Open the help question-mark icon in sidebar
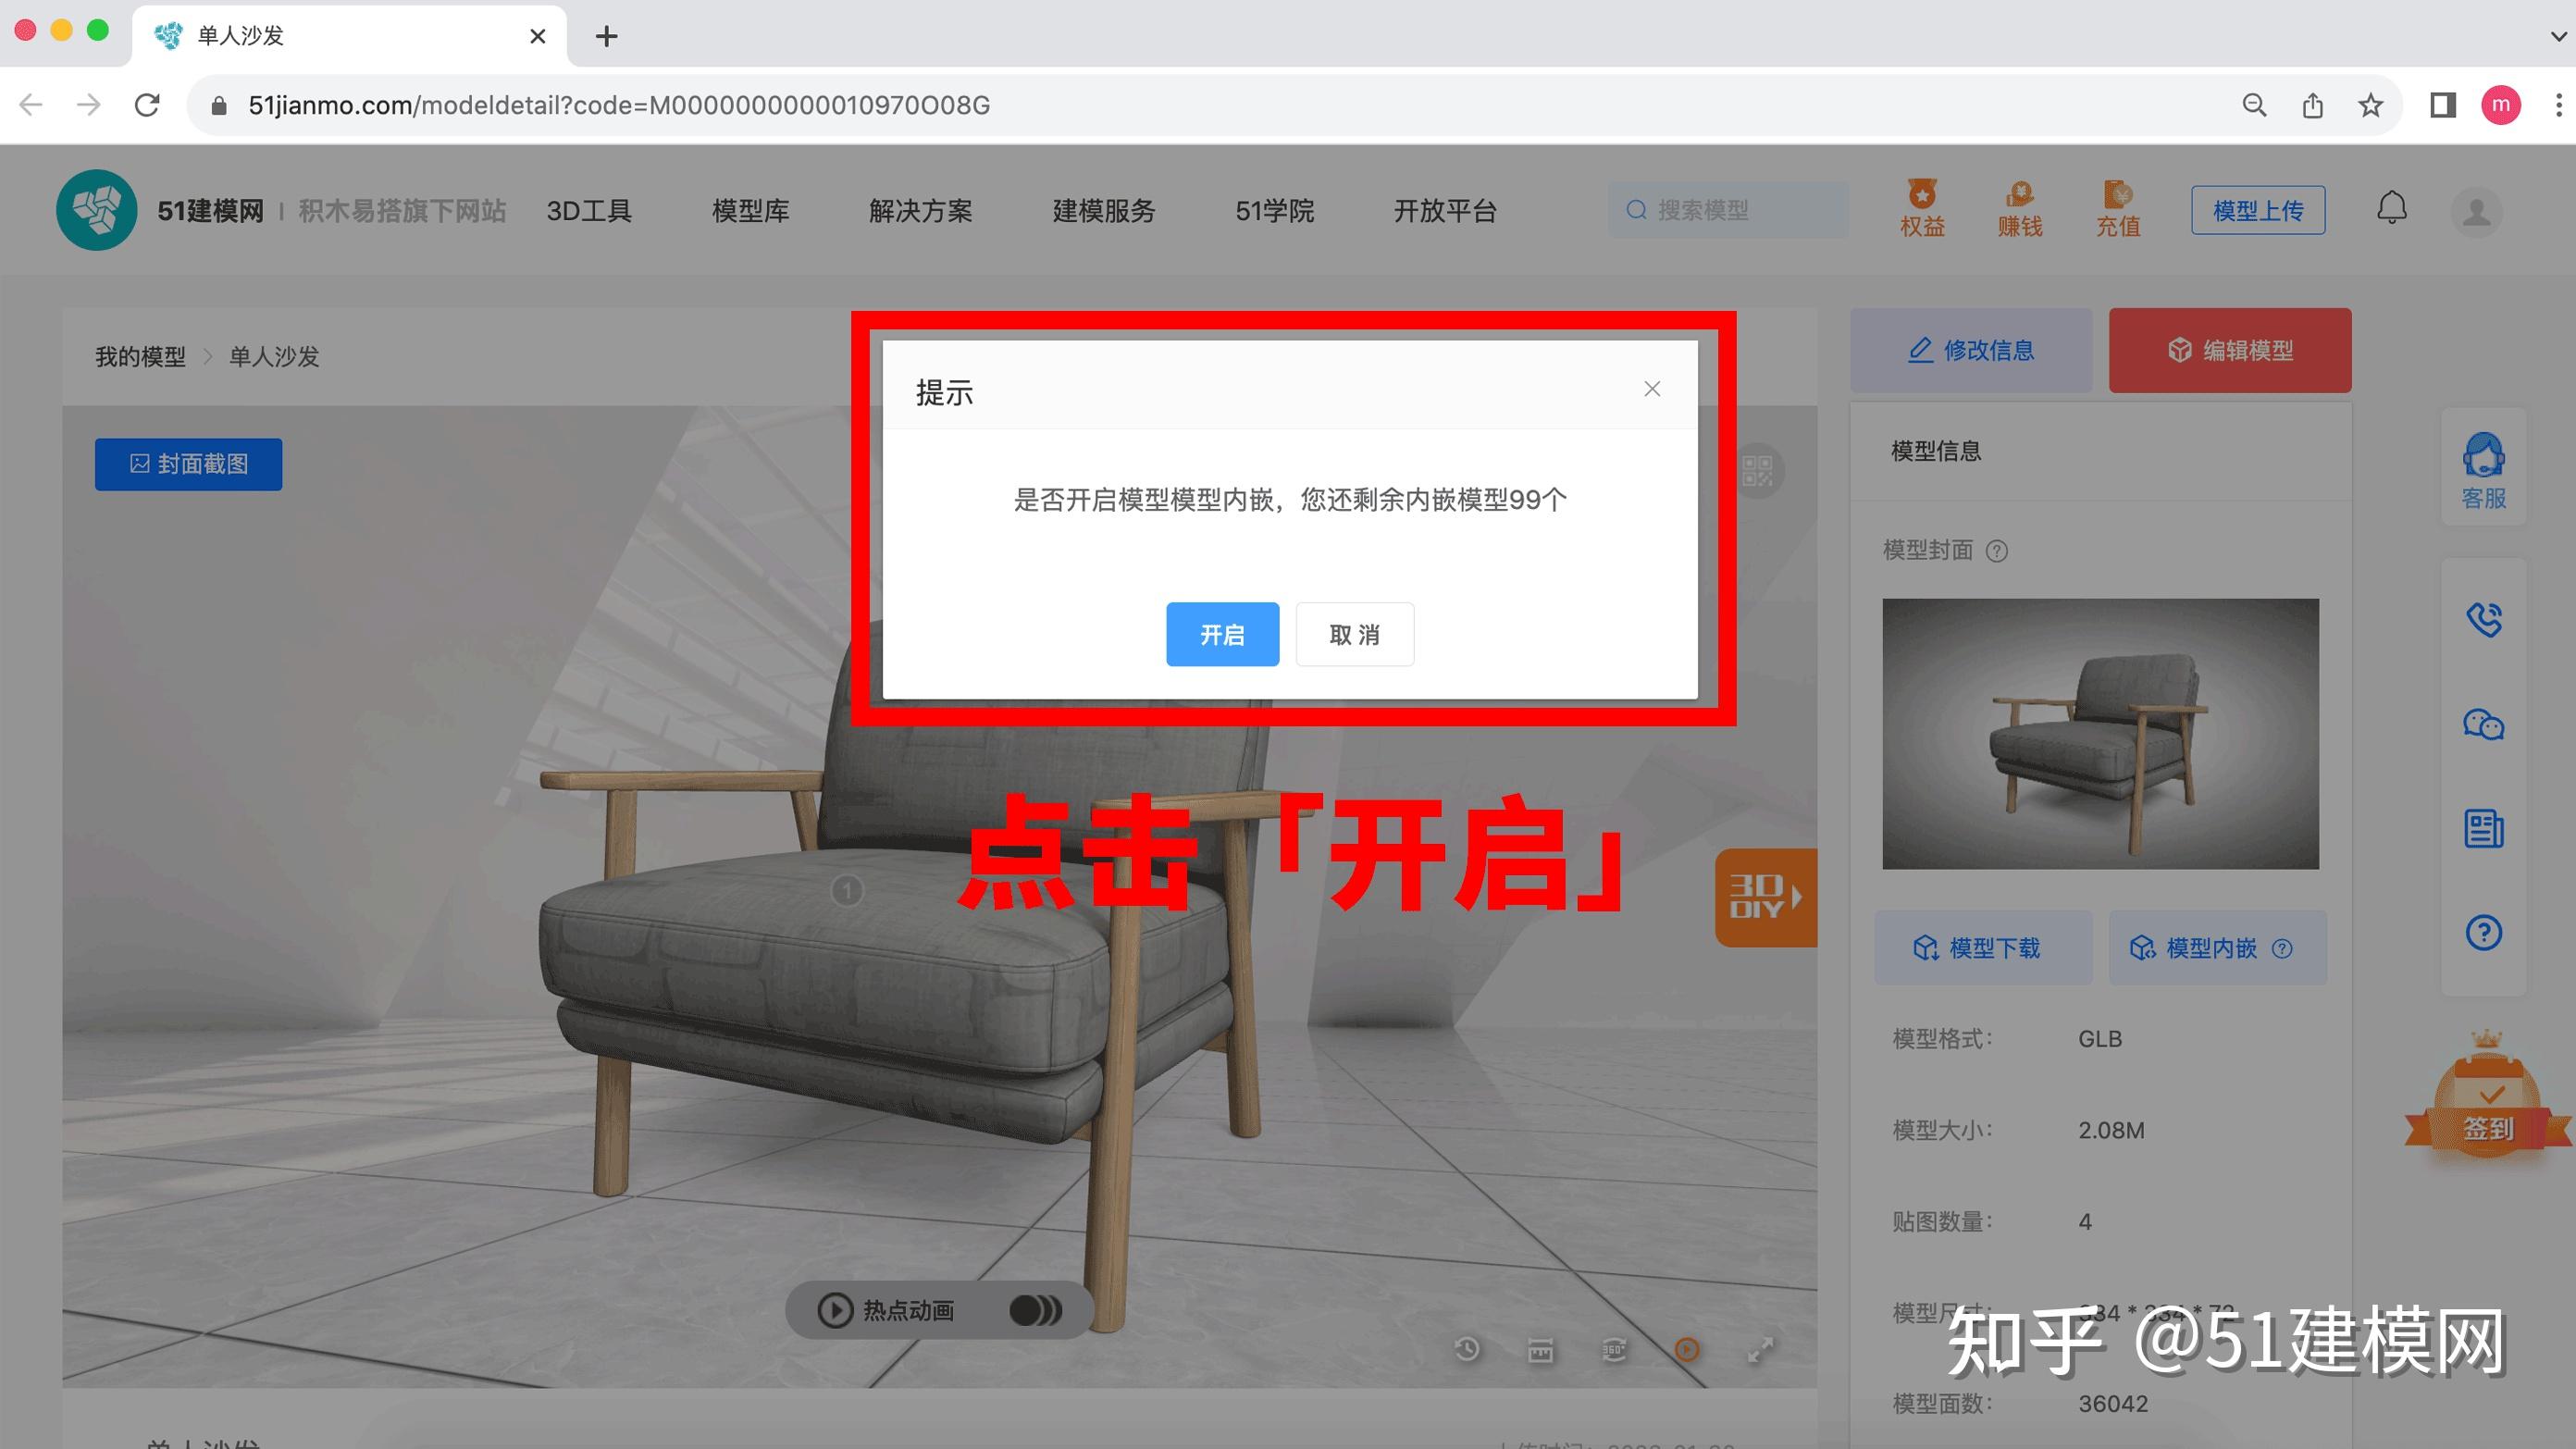This screenshot has width=2576, height=1449. (x=2483, y=933)
